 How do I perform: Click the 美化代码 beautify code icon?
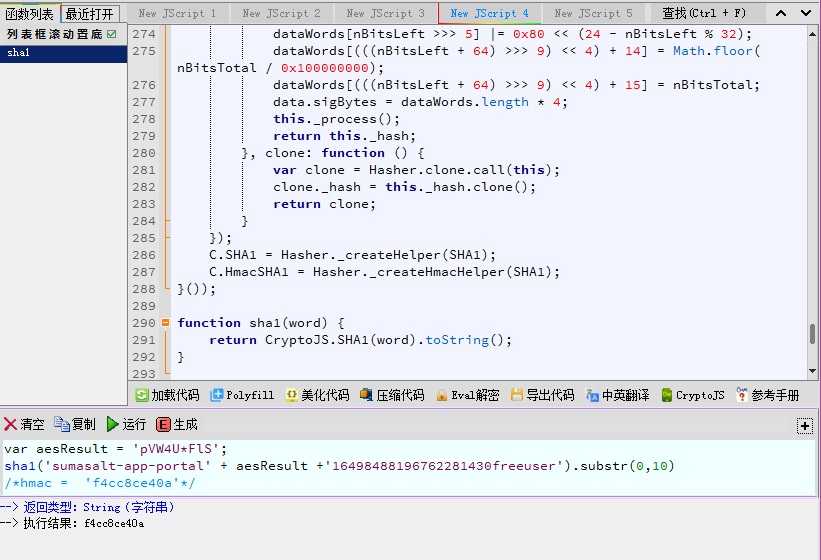coord(292,395)
